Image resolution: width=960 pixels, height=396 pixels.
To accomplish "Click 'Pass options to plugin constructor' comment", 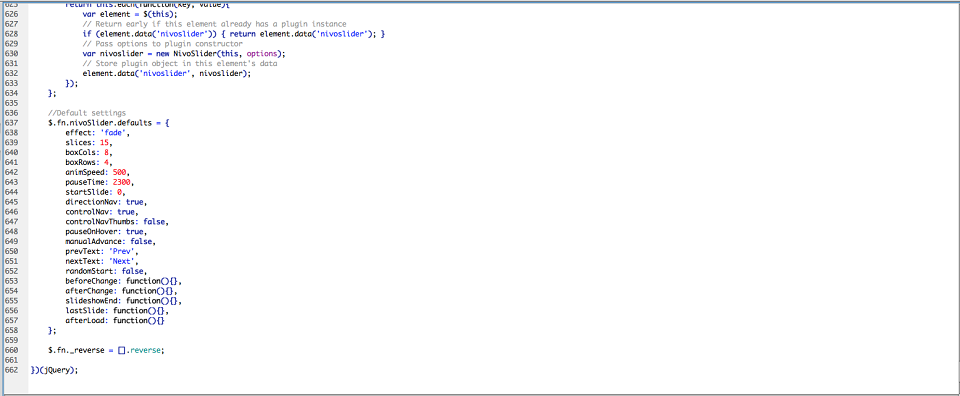I will click(x=163, y=43).
